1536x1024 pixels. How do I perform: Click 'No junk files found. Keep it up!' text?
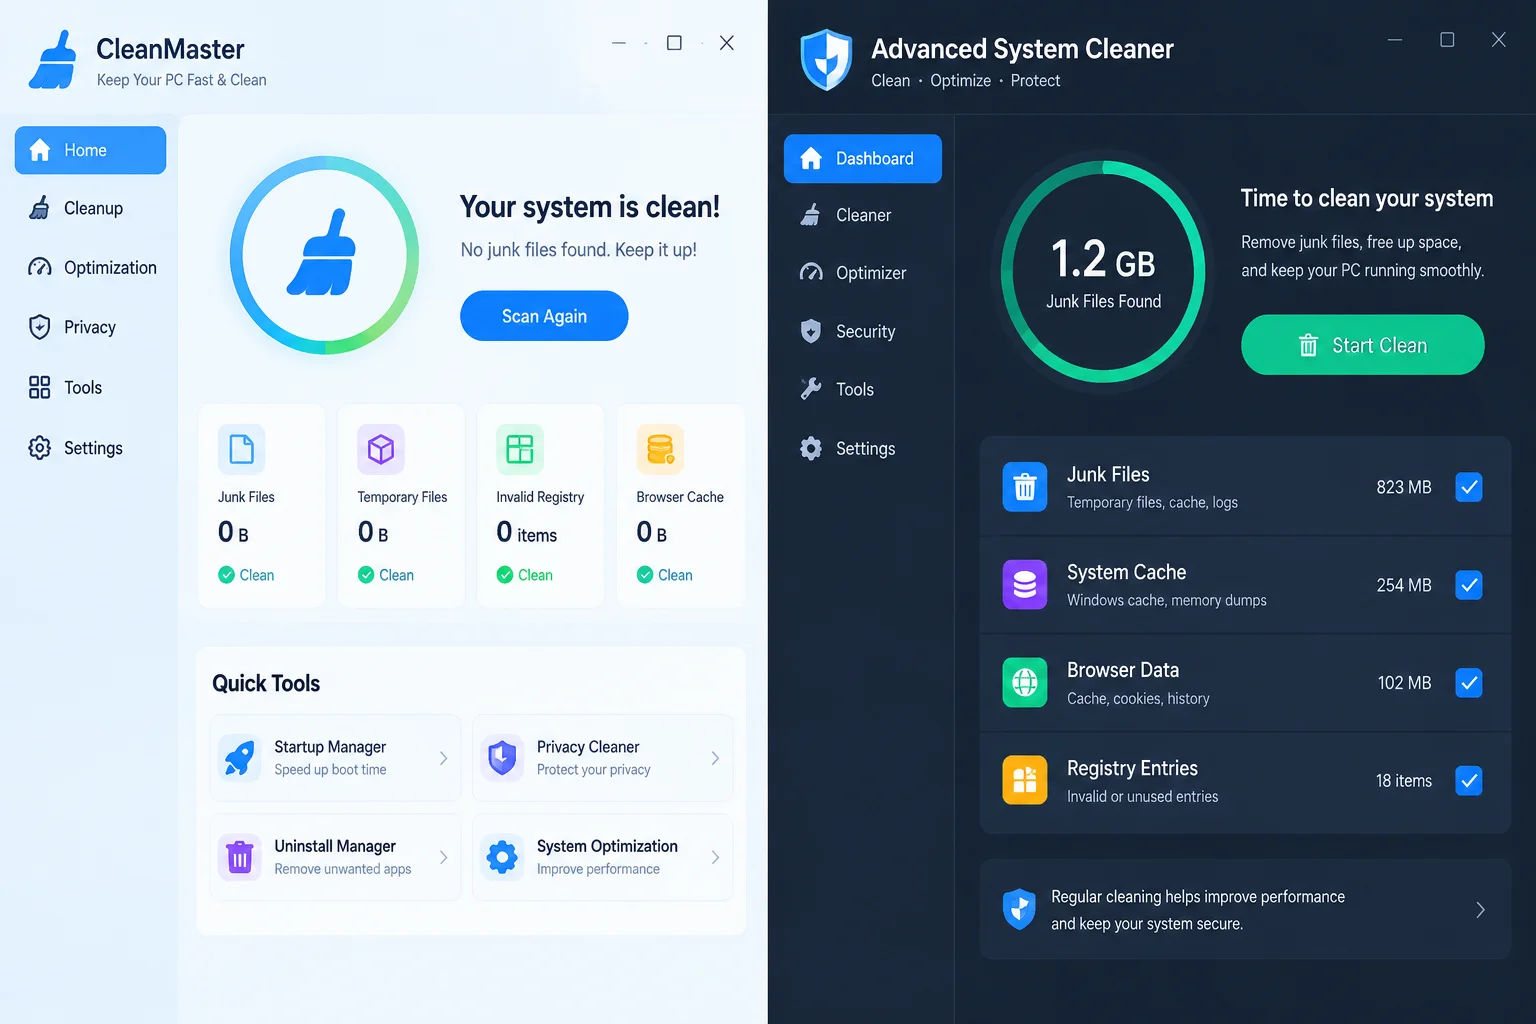coord(579,249)
